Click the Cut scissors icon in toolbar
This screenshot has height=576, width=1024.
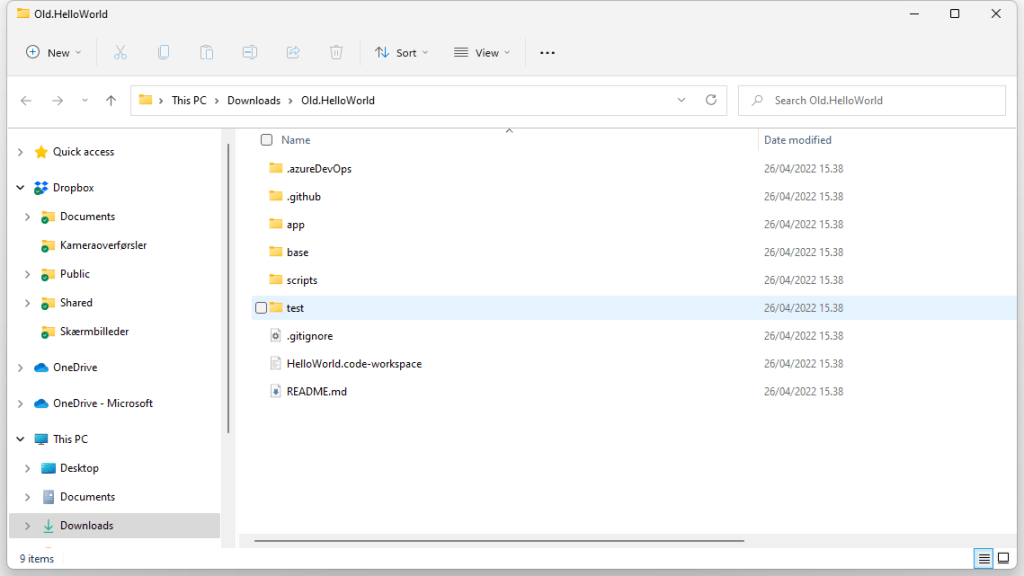point(120,52)
